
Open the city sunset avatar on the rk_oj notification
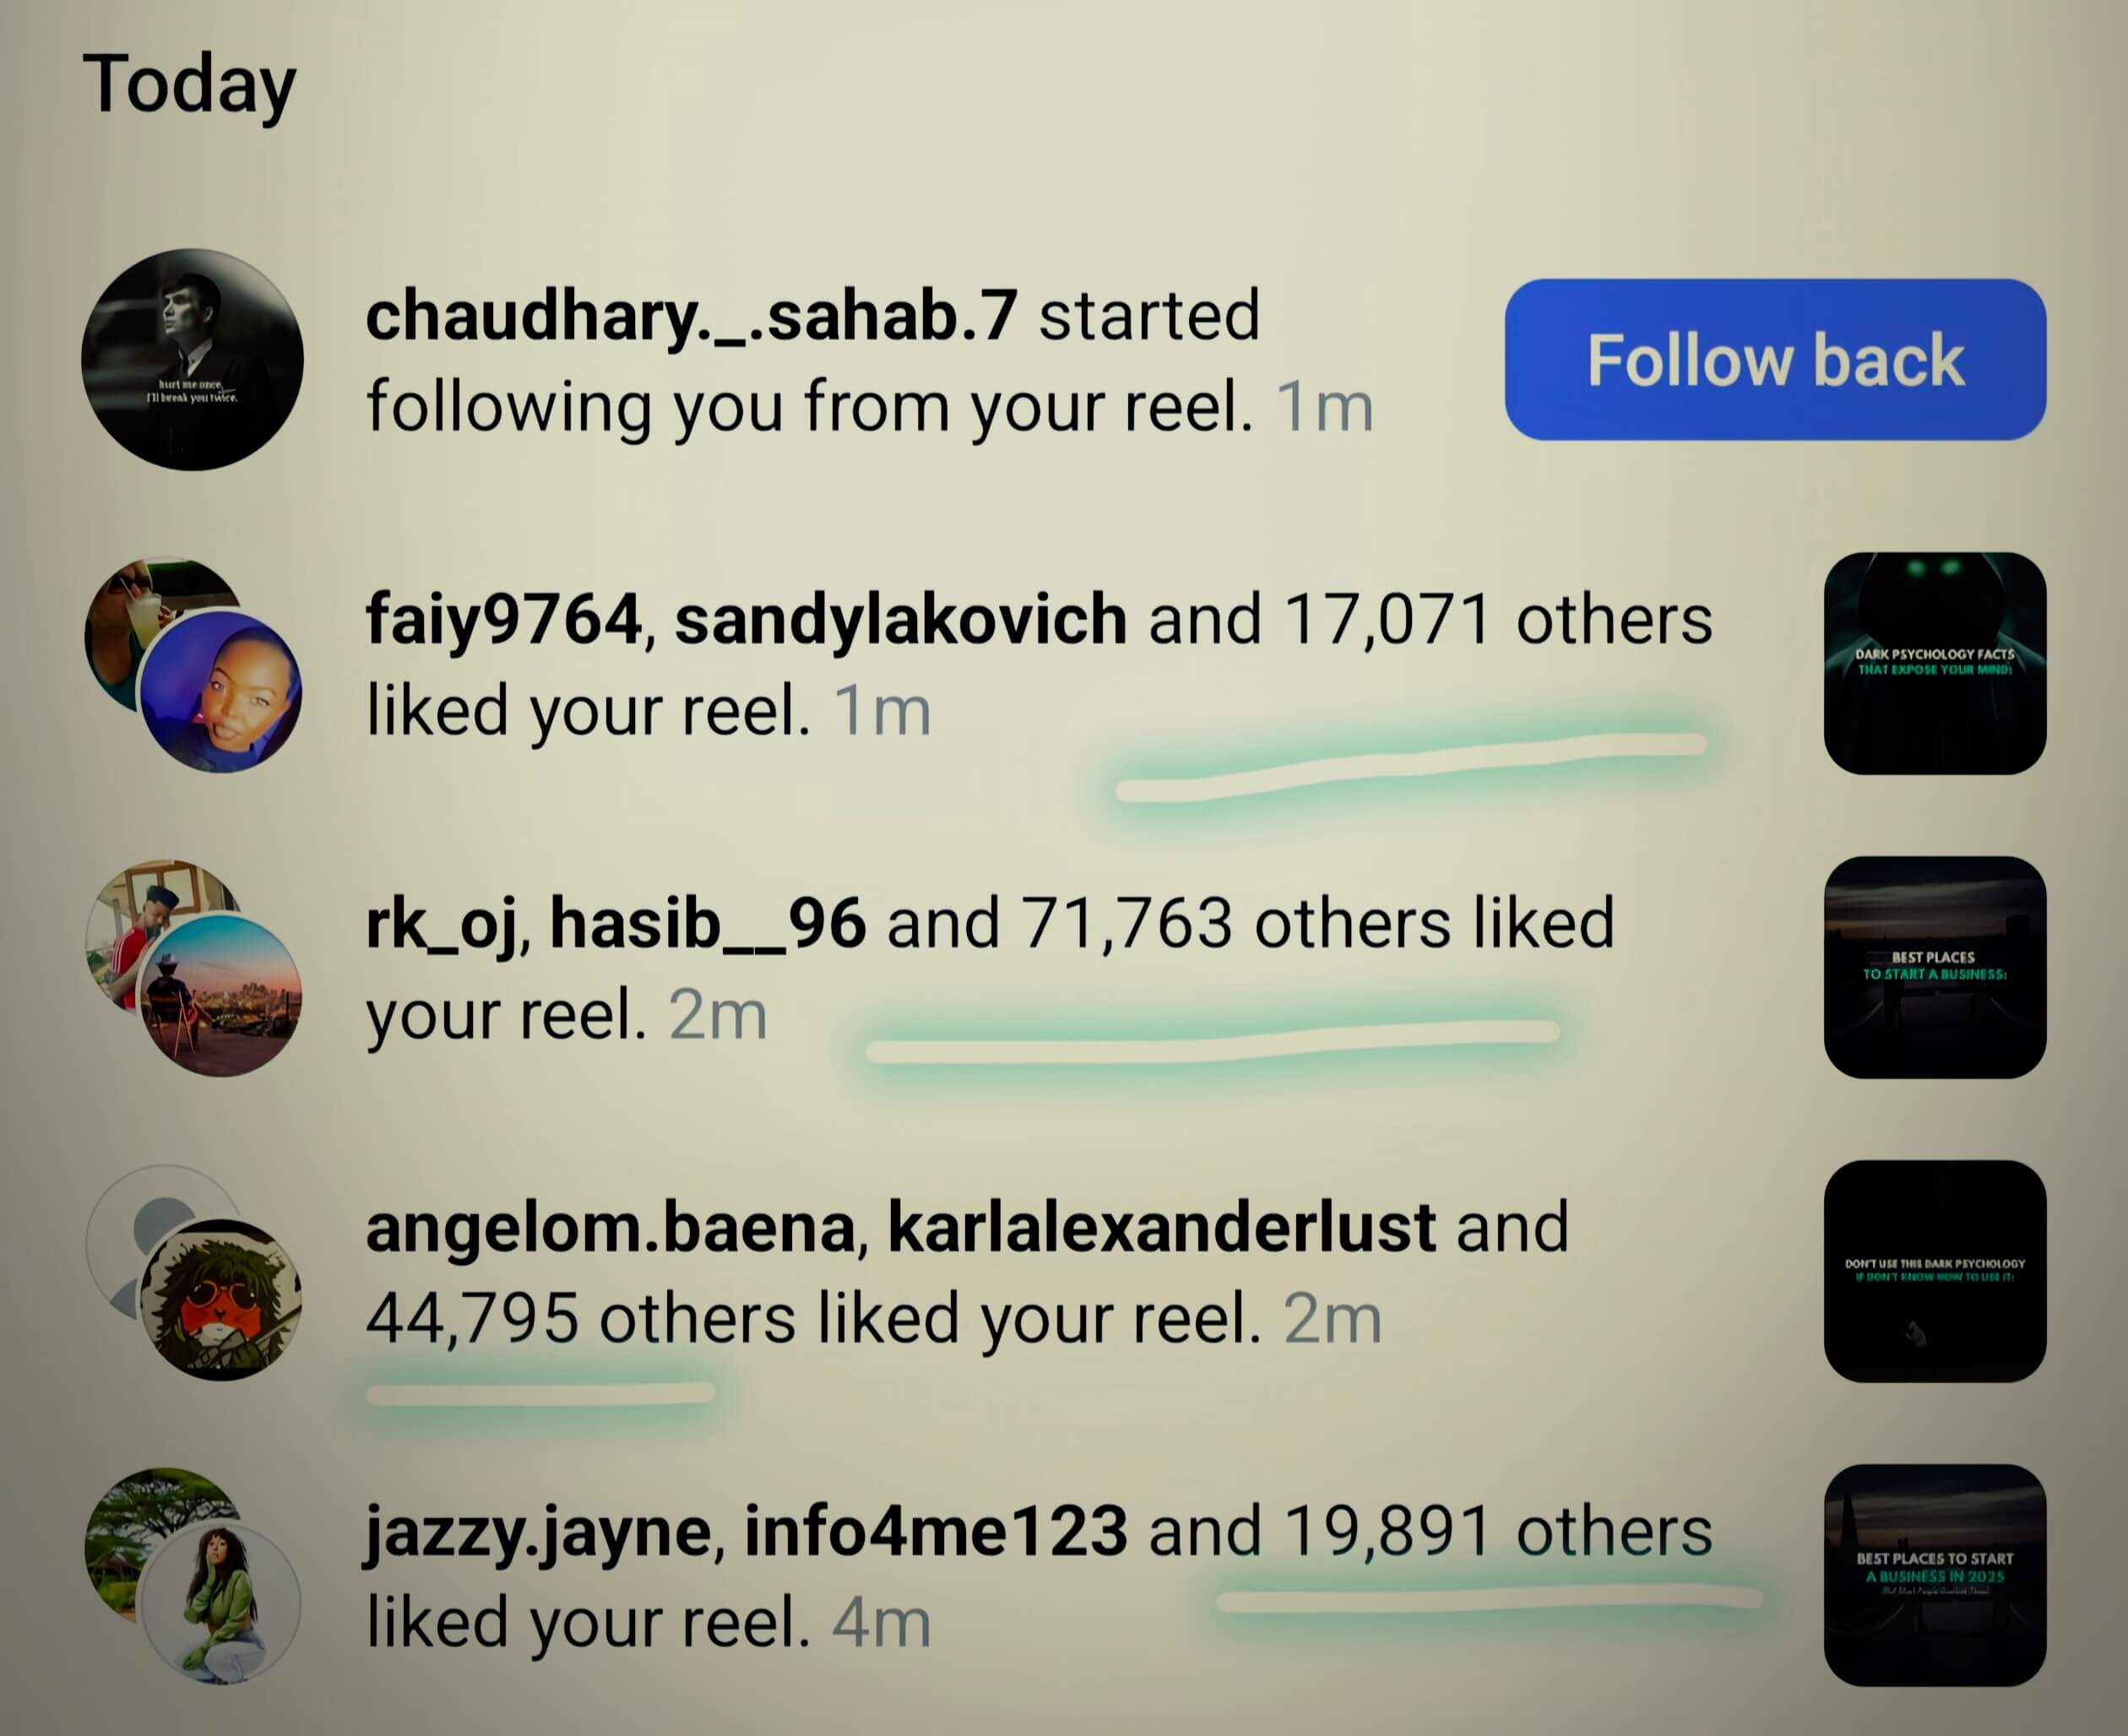221,996
